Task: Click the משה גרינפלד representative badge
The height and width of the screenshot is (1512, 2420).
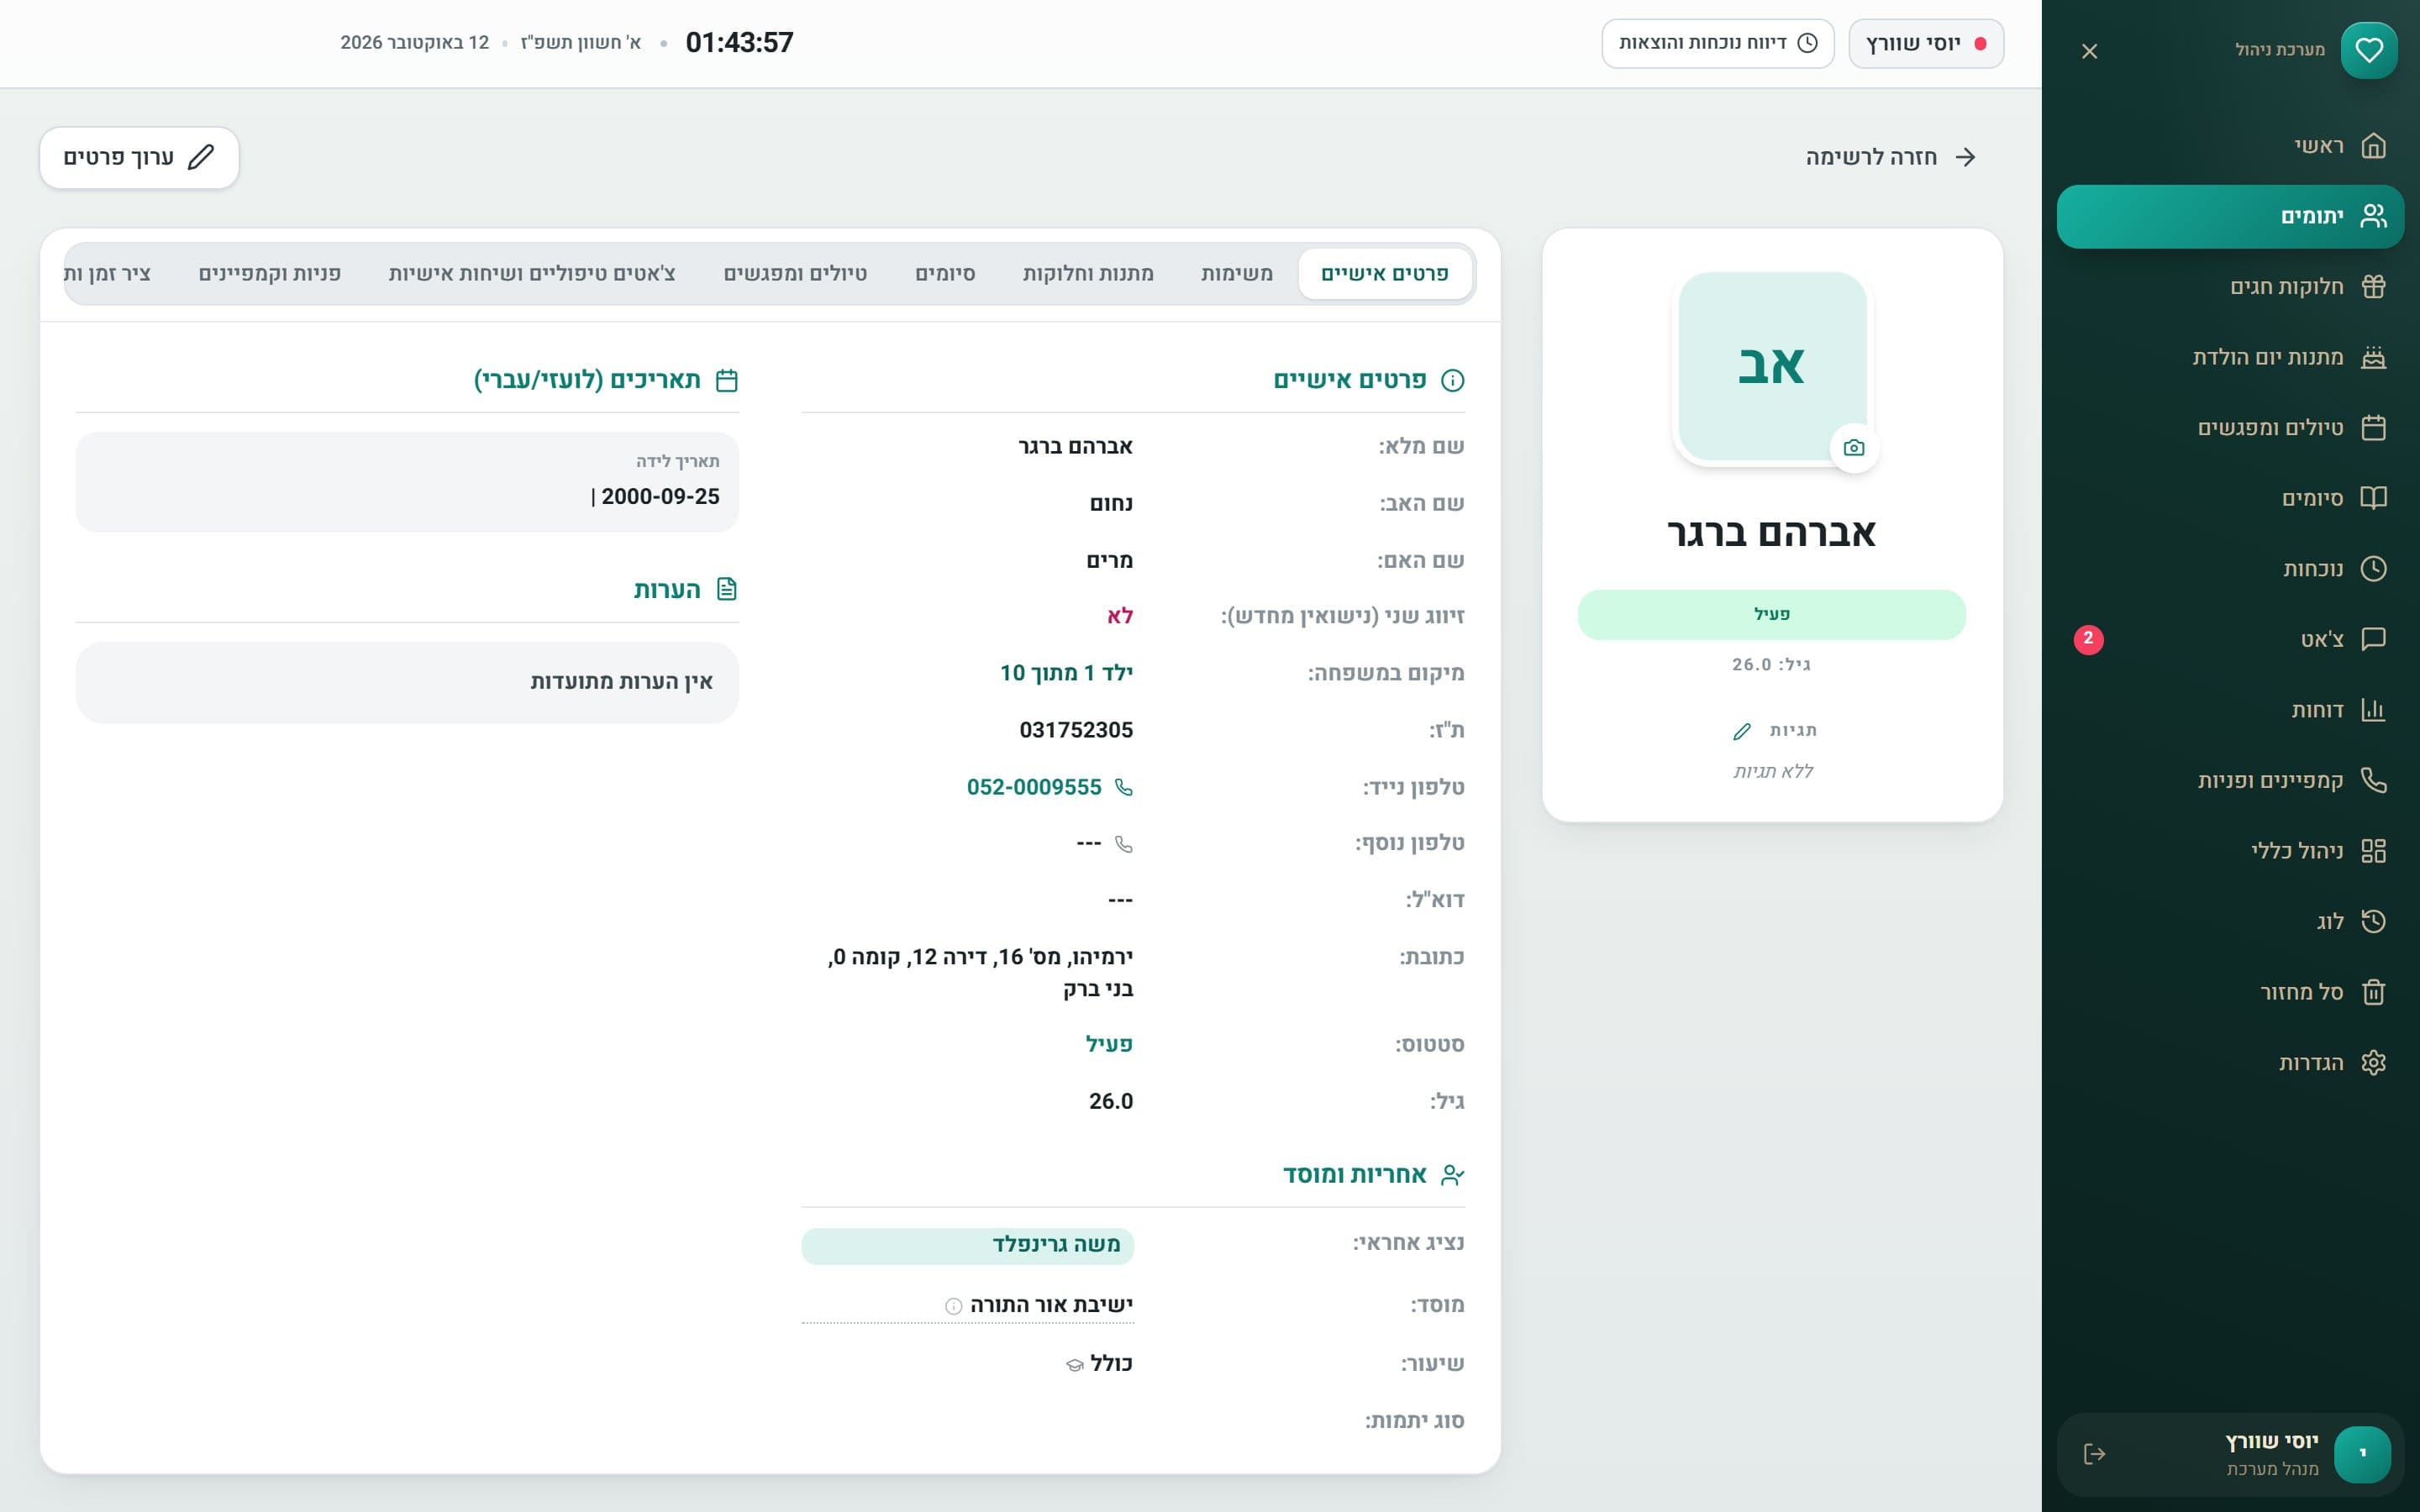Action: point(967,1245)
